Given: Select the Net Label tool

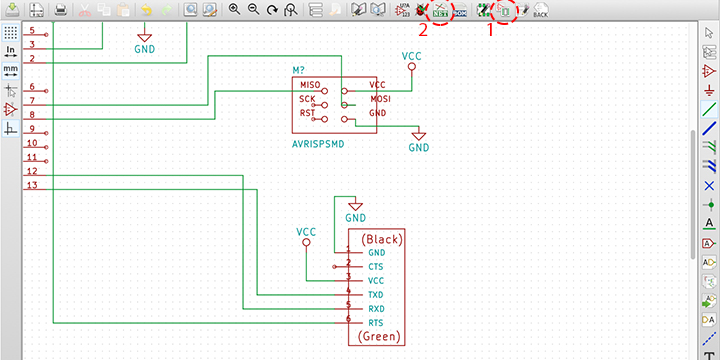Looking at the screenshot, I should pyautogui.click(x=709, y=224).
